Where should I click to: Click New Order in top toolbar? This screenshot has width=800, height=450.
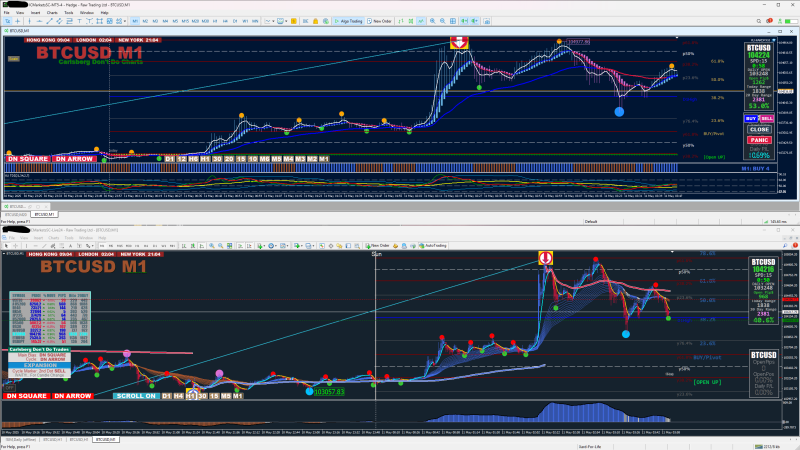coord(379,21)
